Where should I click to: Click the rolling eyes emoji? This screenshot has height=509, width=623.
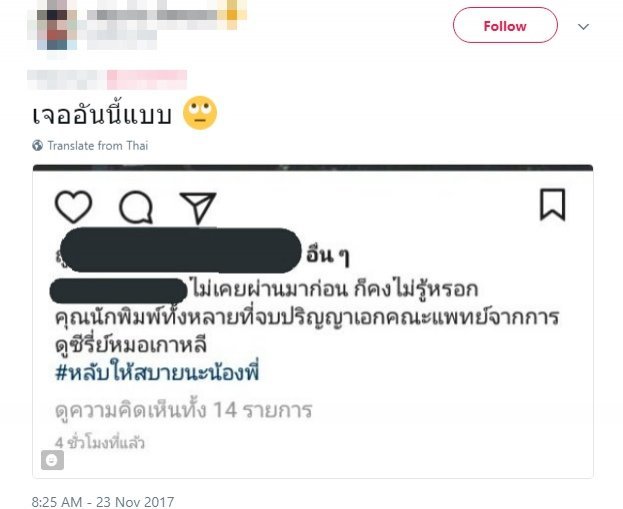[200, 112]
